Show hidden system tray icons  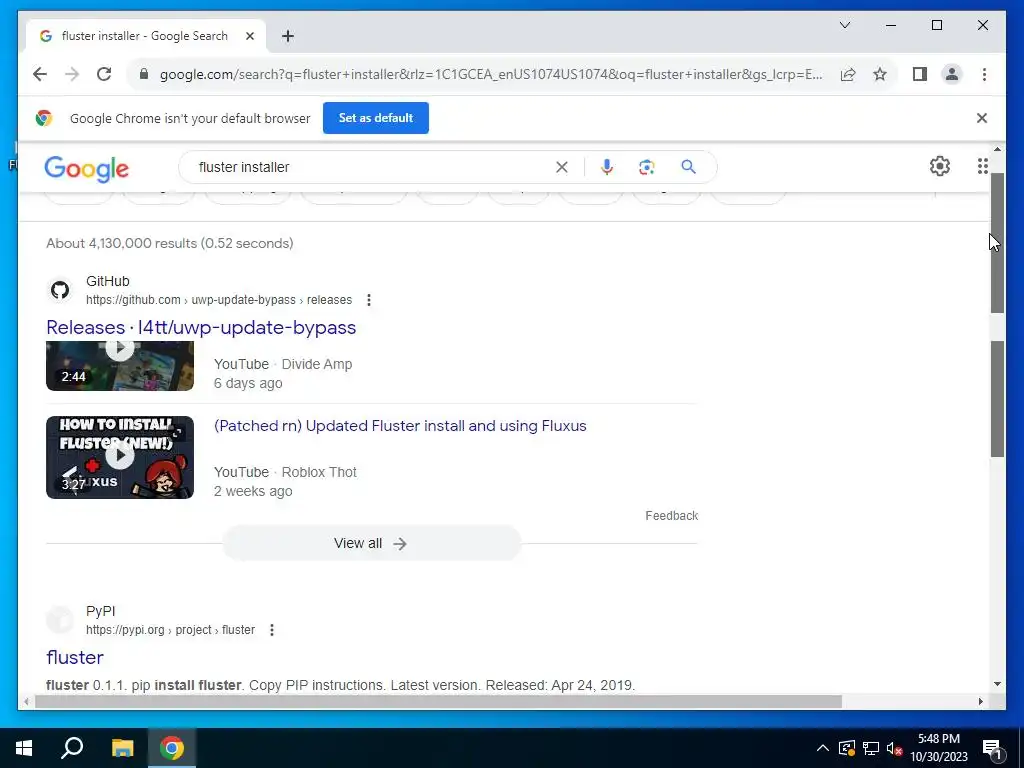(823, 748)
